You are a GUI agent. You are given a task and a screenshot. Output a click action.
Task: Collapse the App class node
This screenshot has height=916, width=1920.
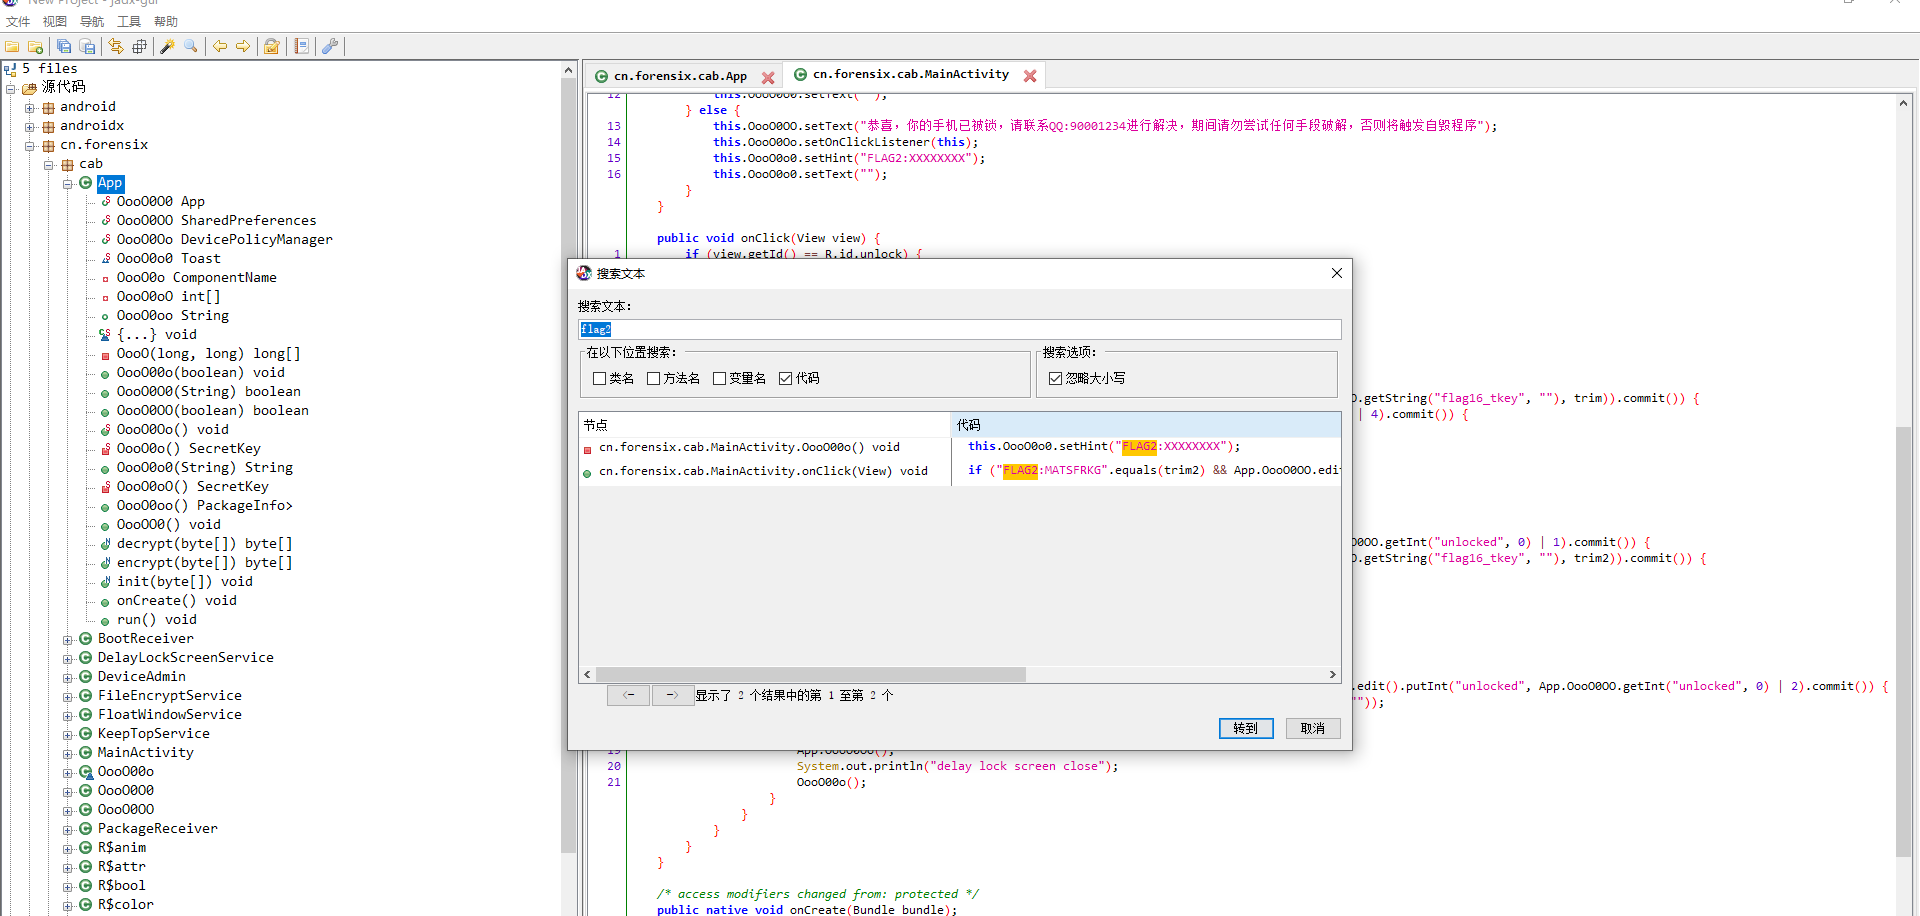68,184
